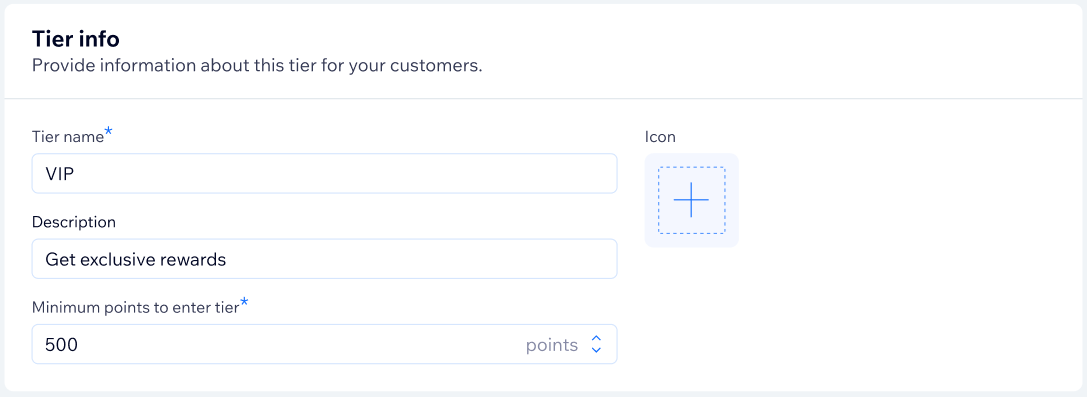Focus the Tier name input field

(x=324, y=174)
